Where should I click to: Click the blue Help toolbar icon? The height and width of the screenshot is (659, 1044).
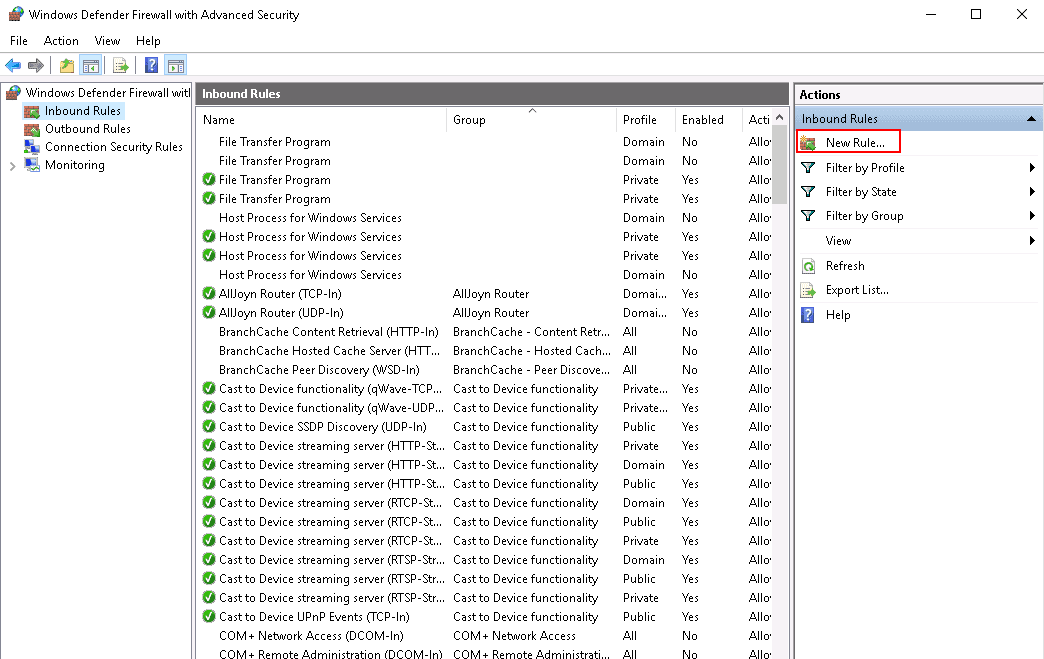pos(152,65)
